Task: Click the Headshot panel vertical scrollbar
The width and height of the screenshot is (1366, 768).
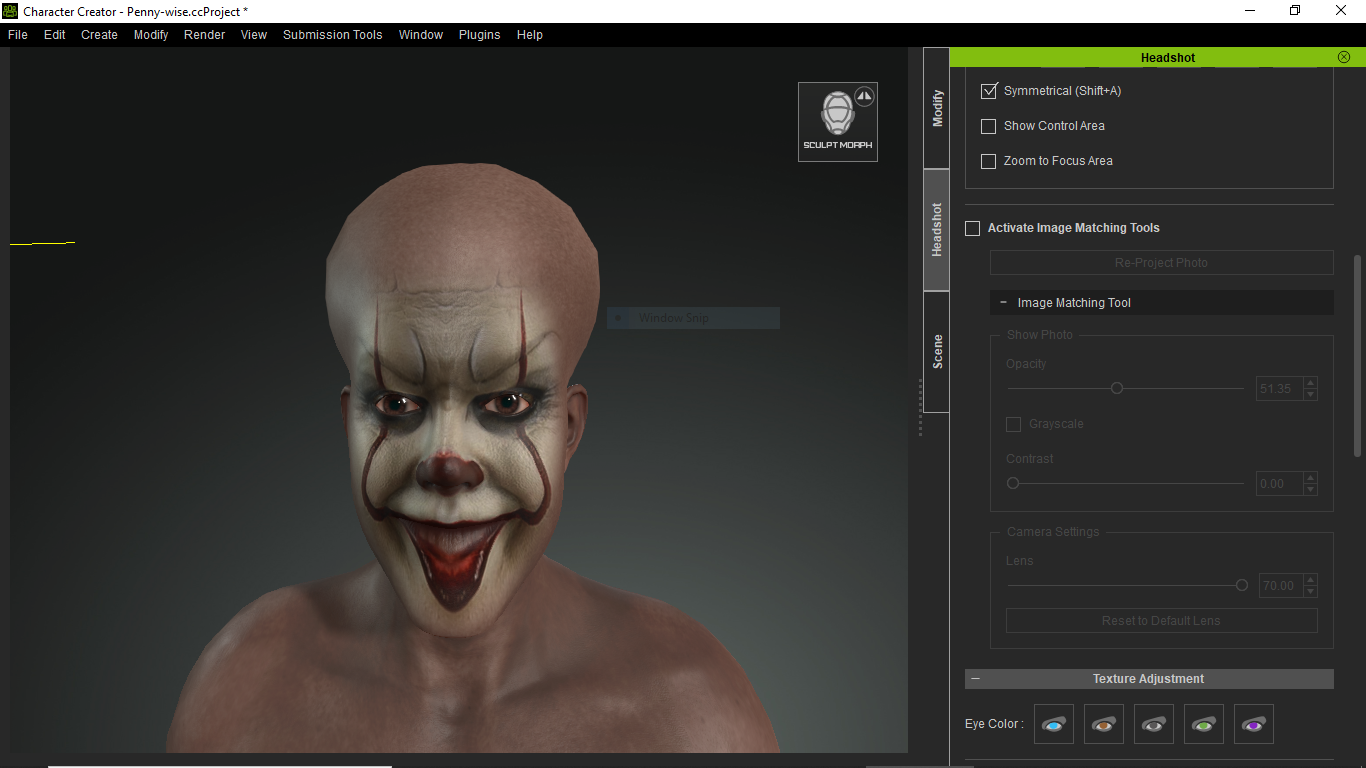Action: click(x=1357, y=355)
